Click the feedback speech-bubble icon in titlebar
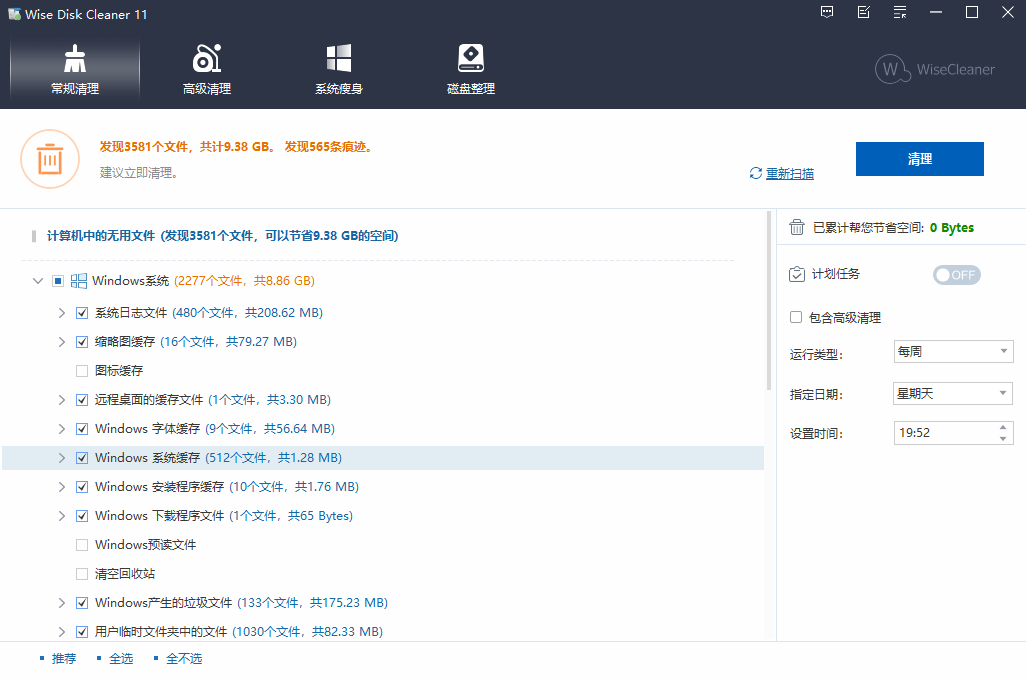The height and width of the screenshot is (679, 1026). tap(827, 13)
